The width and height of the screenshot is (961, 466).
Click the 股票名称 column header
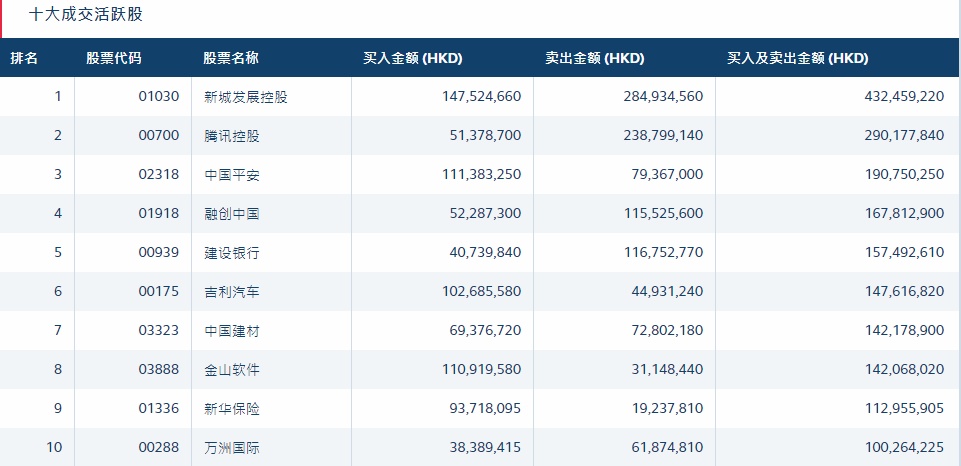231,58
